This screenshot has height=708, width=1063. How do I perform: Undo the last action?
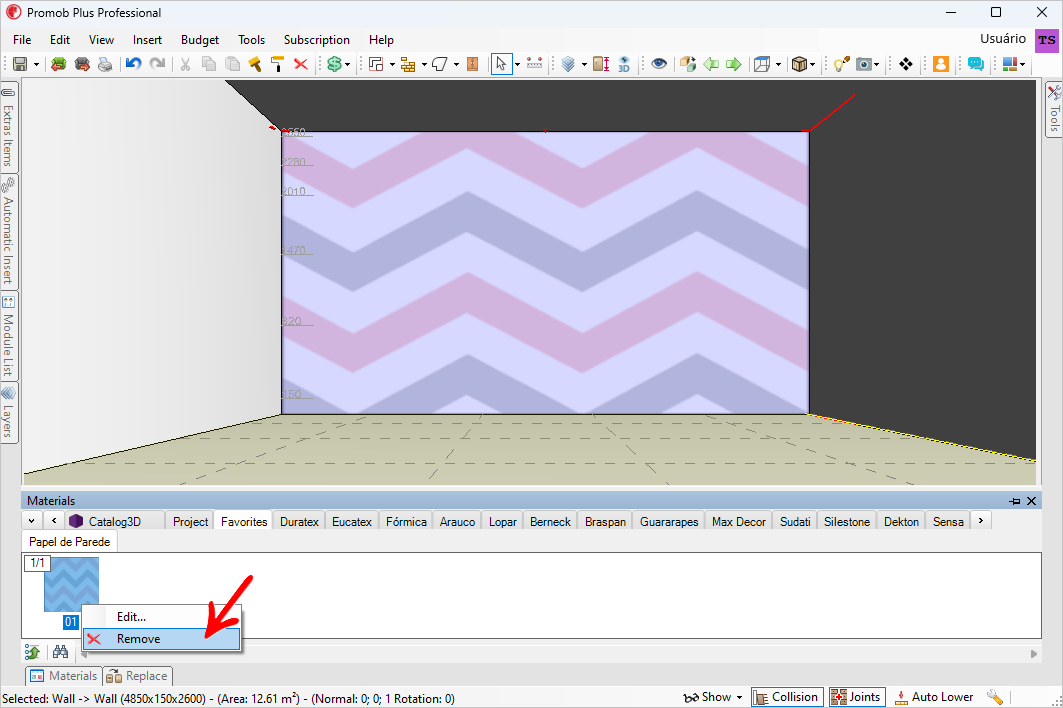click(x=134, y=64)
